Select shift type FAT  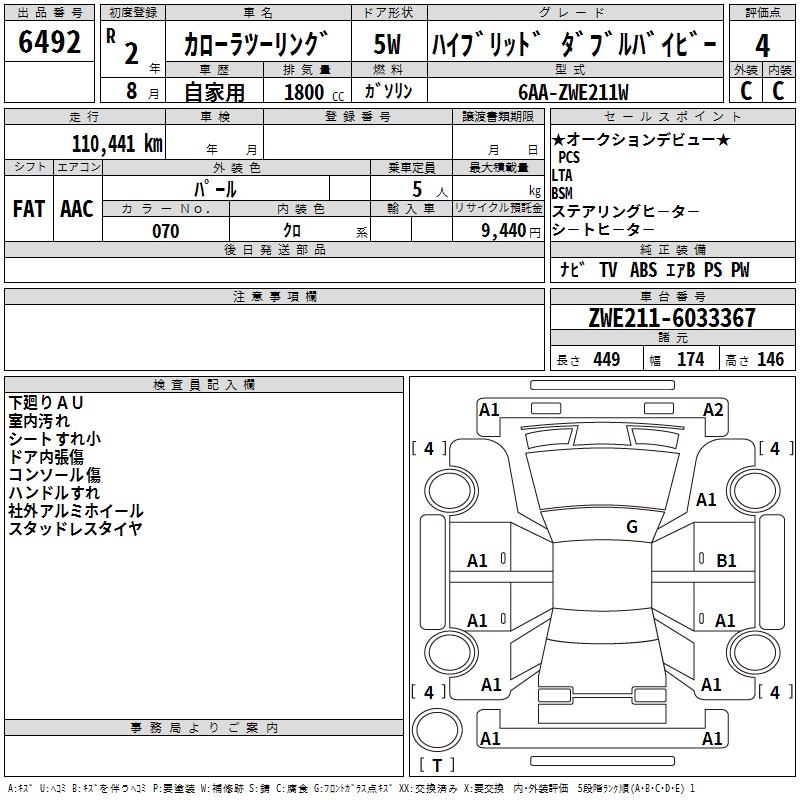coord(29,209)
